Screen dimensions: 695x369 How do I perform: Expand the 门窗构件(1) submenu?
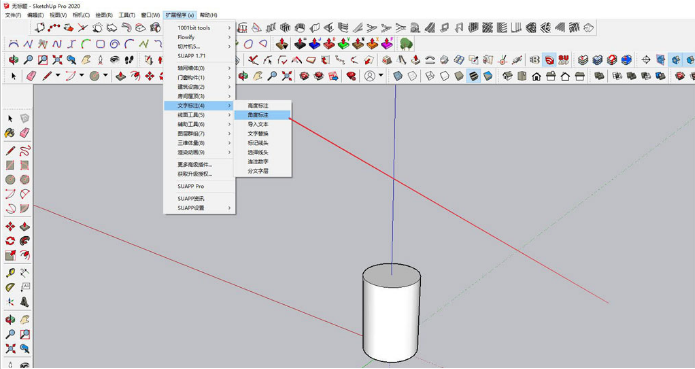(x=199, y=78)
